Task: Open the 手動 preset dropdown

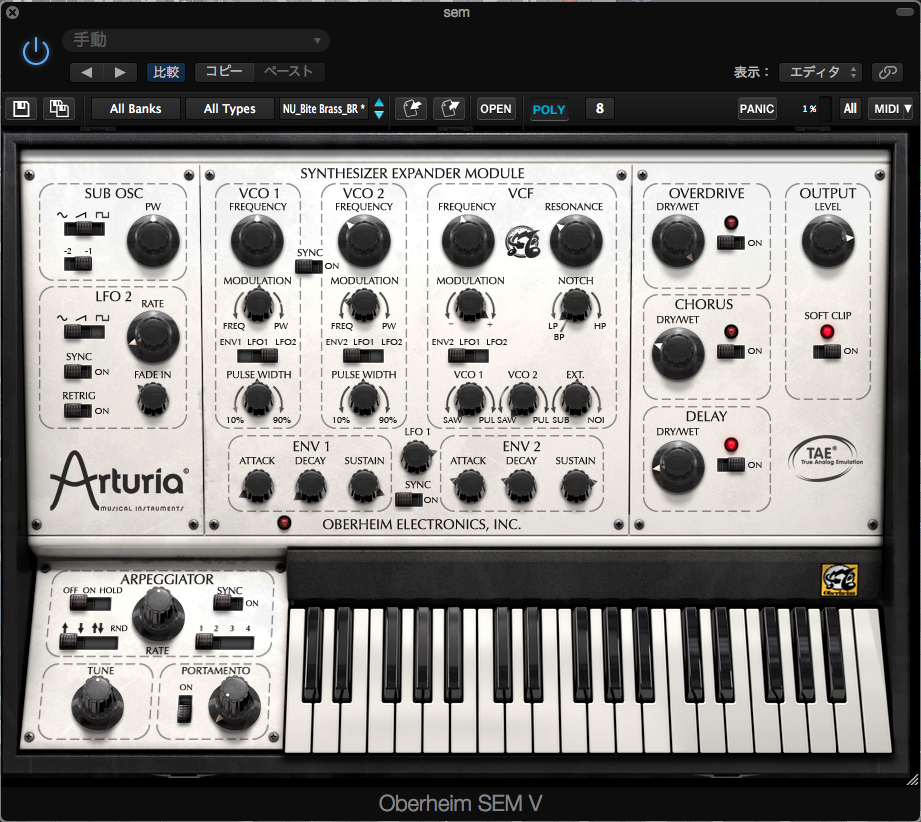Action: [196, 40]
